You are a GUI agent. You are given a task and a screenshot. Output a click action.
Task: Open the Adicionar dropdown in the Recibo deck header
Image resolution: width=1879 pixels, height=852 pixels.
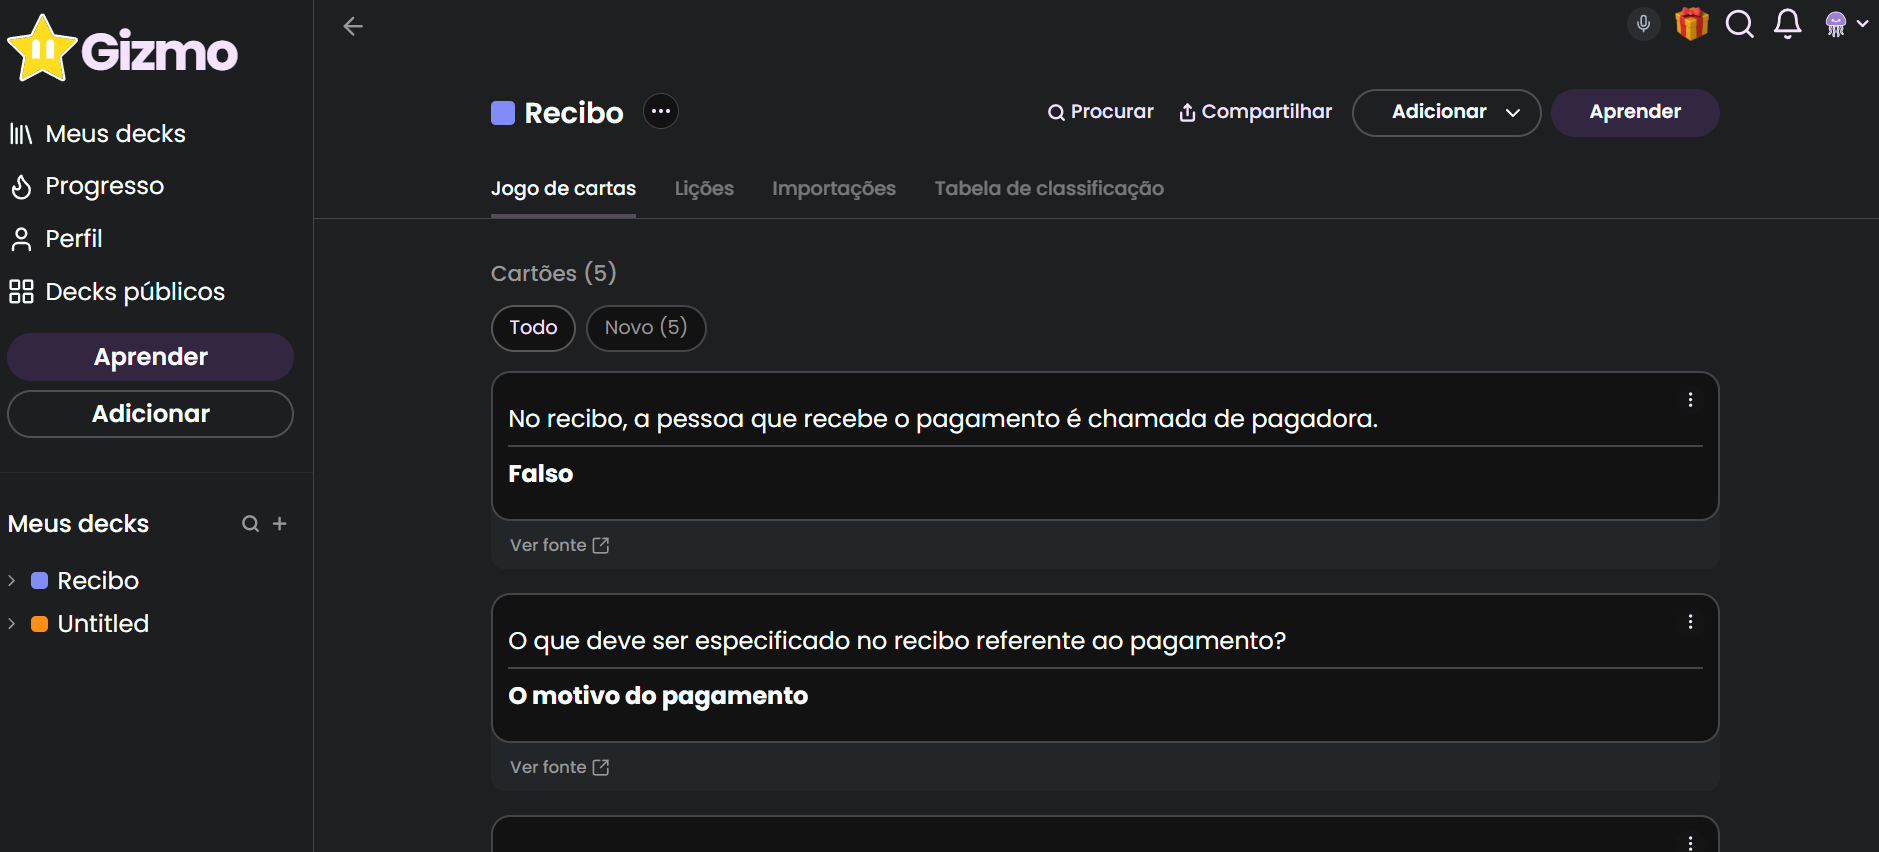click(1446, 113)
